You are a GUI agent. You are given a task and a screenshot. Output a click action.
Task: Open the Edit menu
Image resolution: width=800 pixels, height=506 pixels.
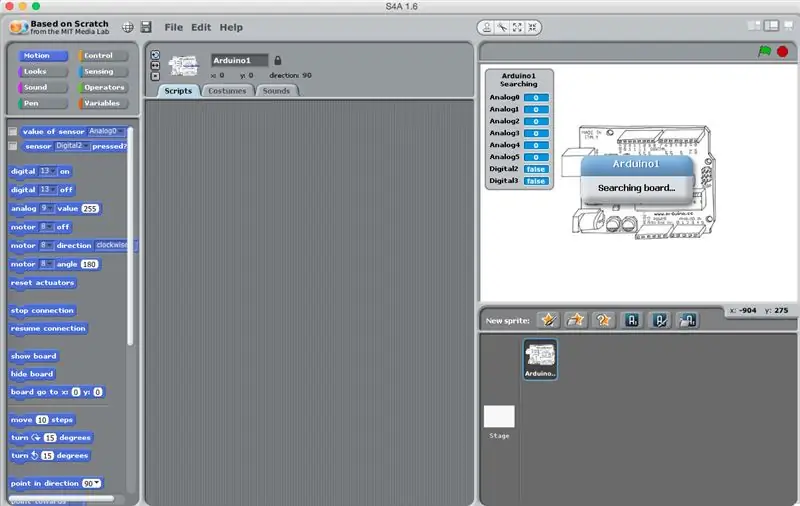tap(201, 28)
